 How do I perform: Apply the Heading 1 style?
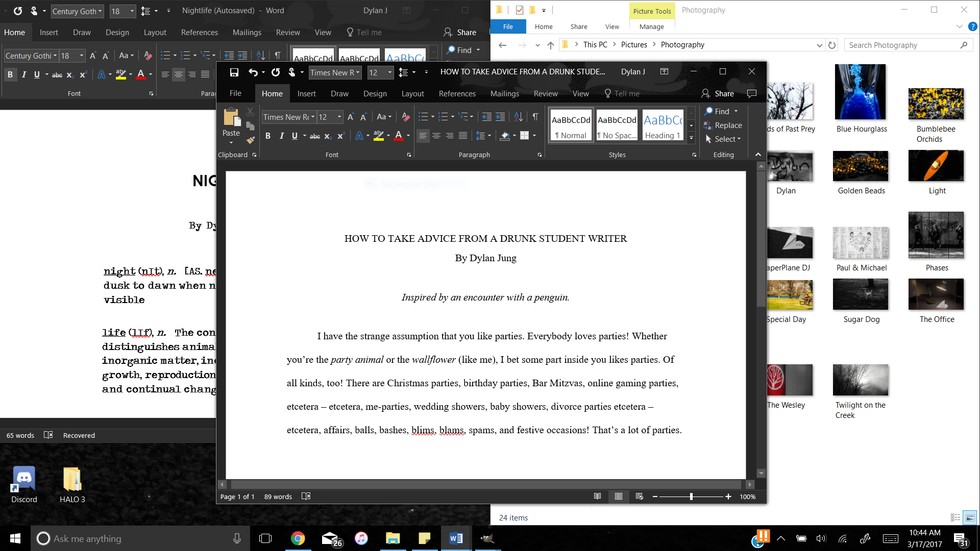pos(662,125)
